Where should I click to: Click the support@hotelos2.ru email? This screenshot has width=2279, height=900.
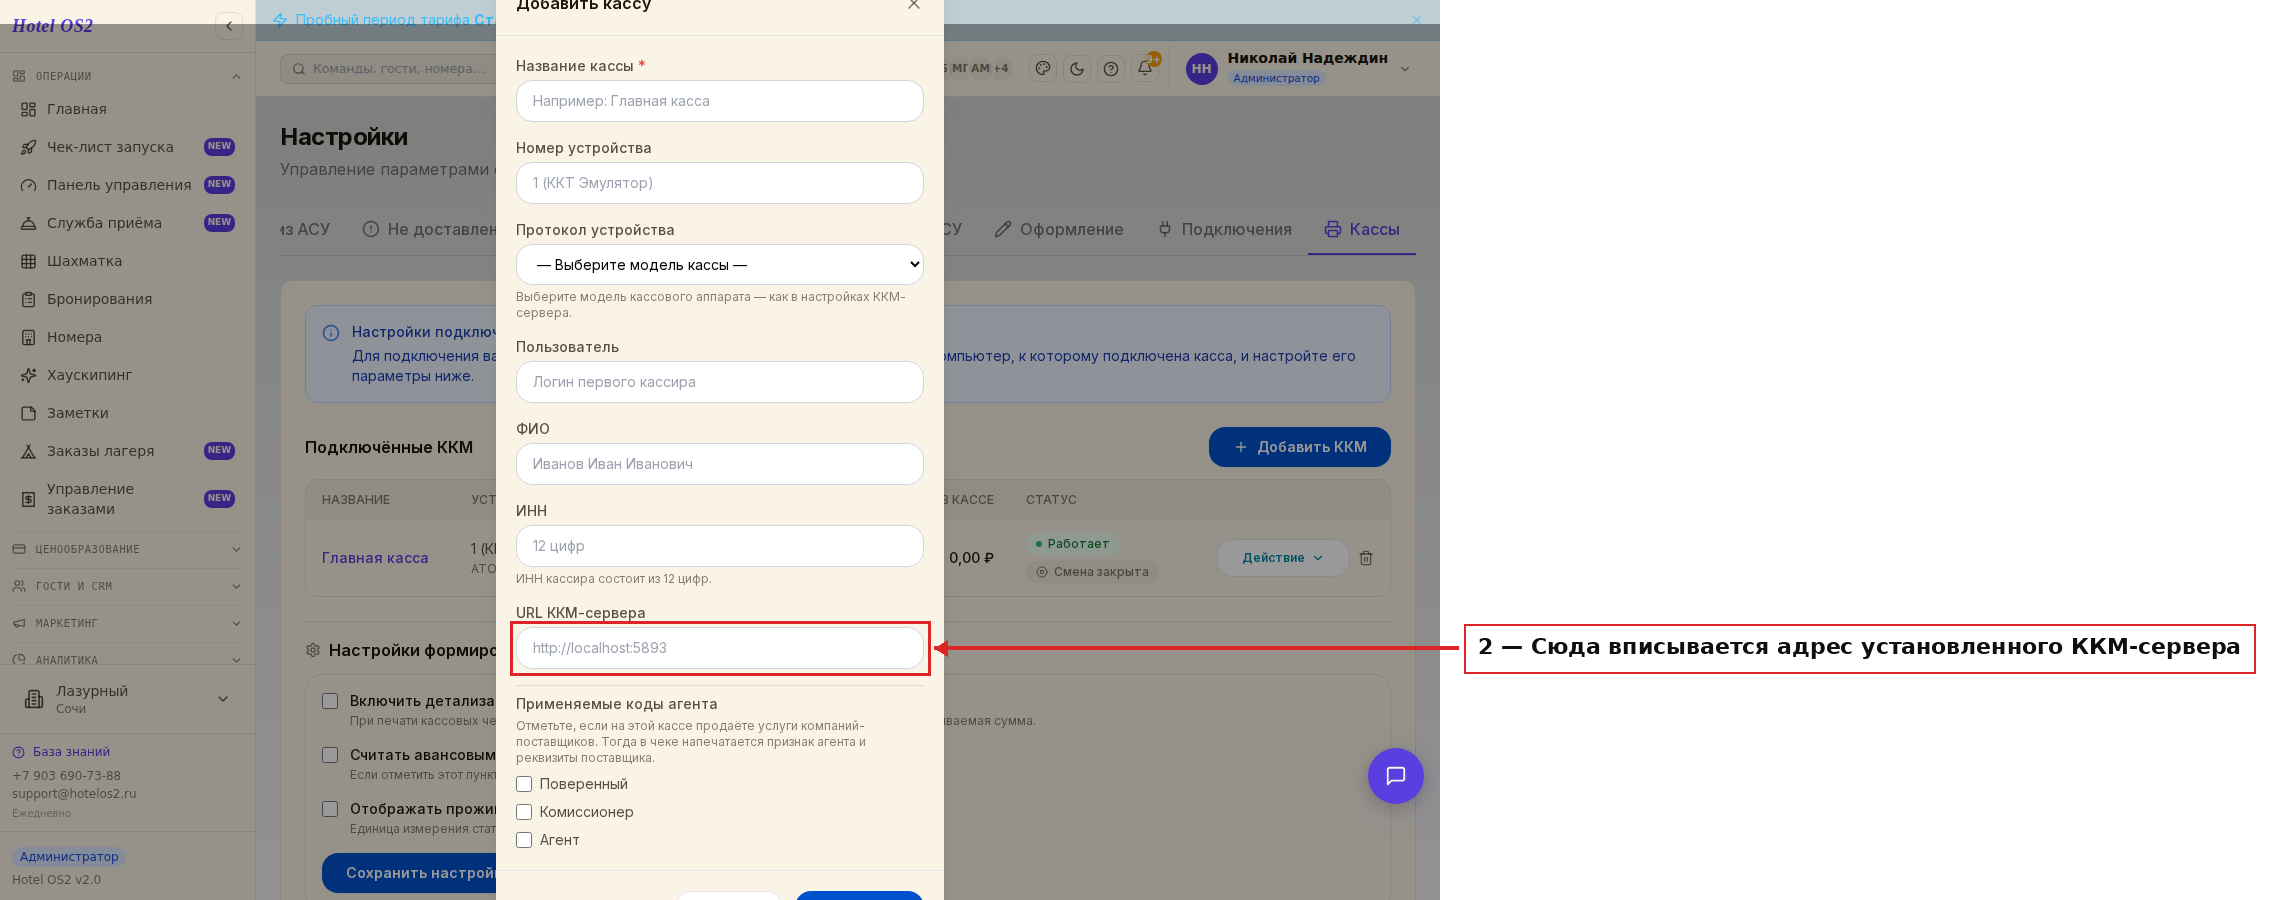point(74,794)
